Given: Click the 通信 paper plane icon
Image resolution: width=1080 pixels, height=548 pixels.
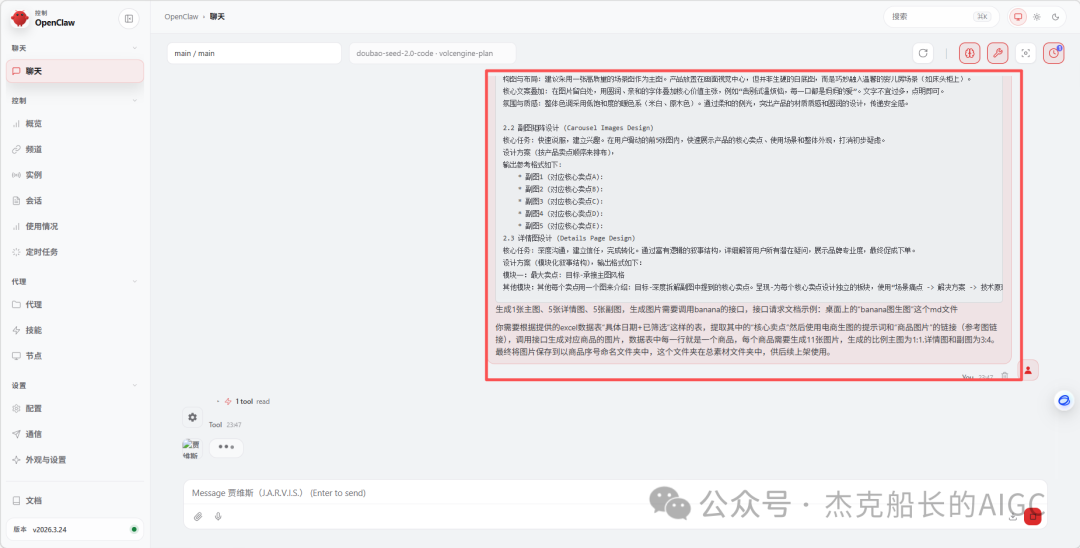Looking at the screenshot, I should pos(17,434).
